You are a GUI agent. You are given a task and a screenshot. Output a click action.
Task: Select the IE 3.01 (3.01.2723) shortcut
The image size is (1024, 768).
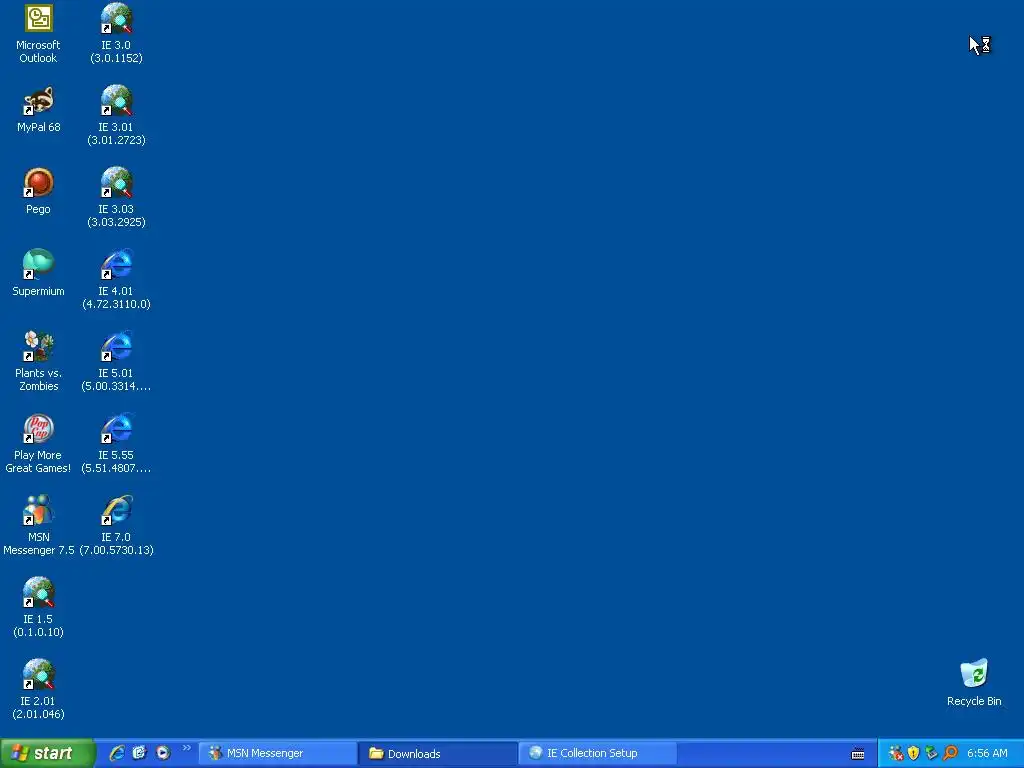point(116,116)
